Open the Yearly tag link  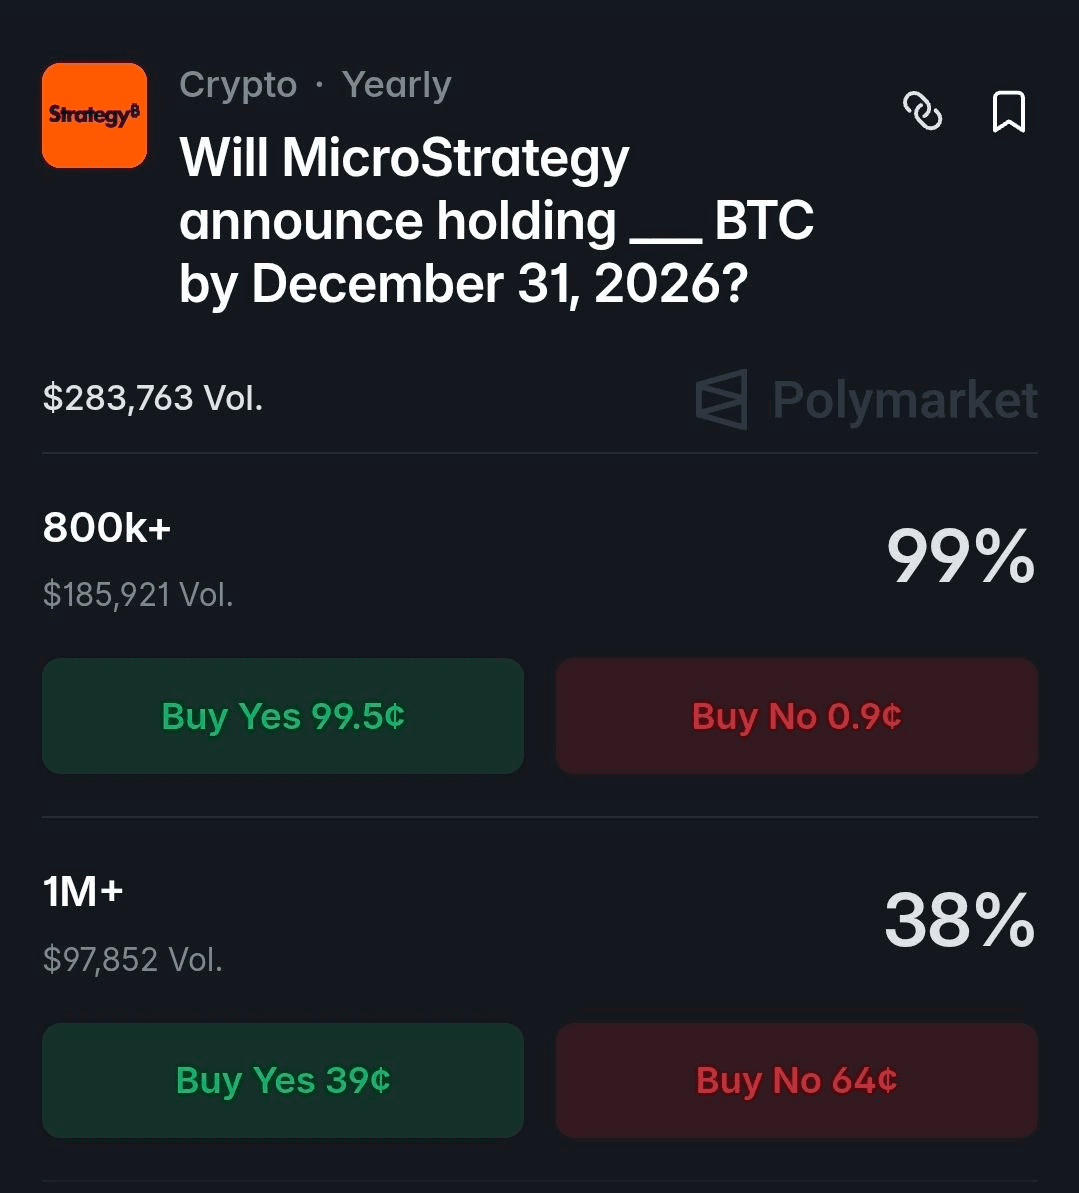click(396, 85)
